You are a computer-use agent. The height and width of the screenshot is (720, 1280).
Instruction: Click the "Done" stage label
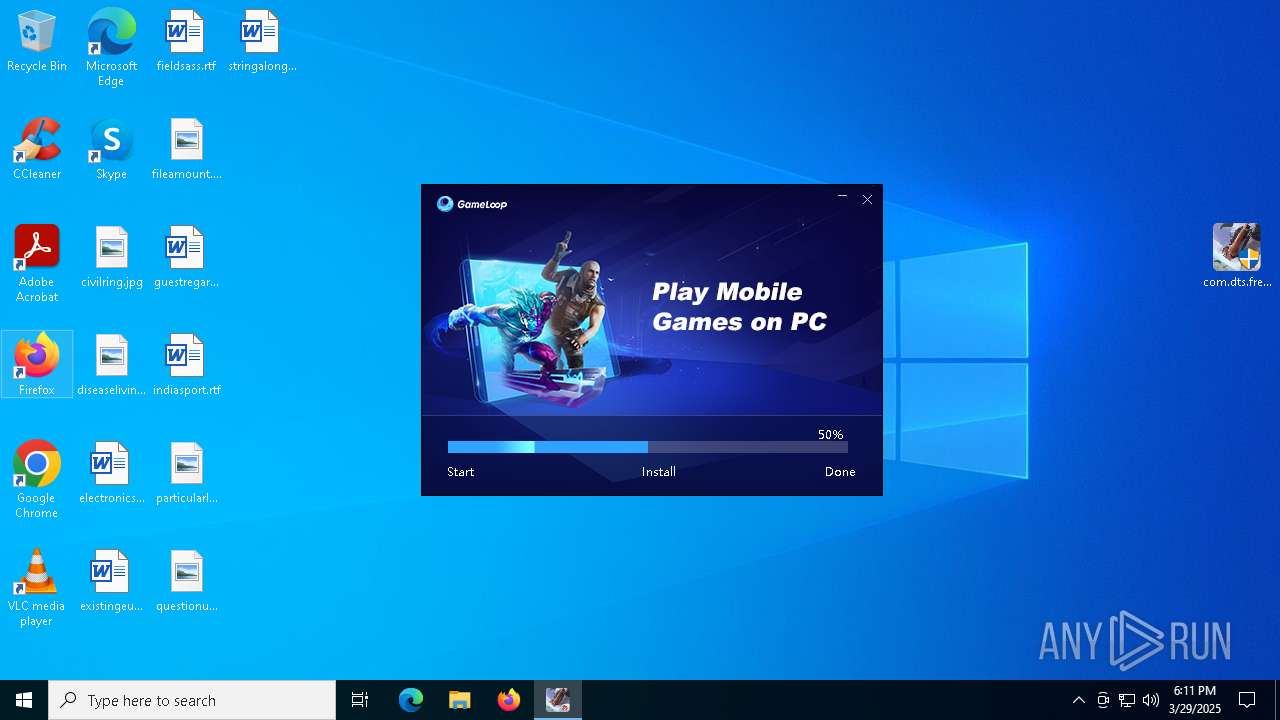[840, 472]
